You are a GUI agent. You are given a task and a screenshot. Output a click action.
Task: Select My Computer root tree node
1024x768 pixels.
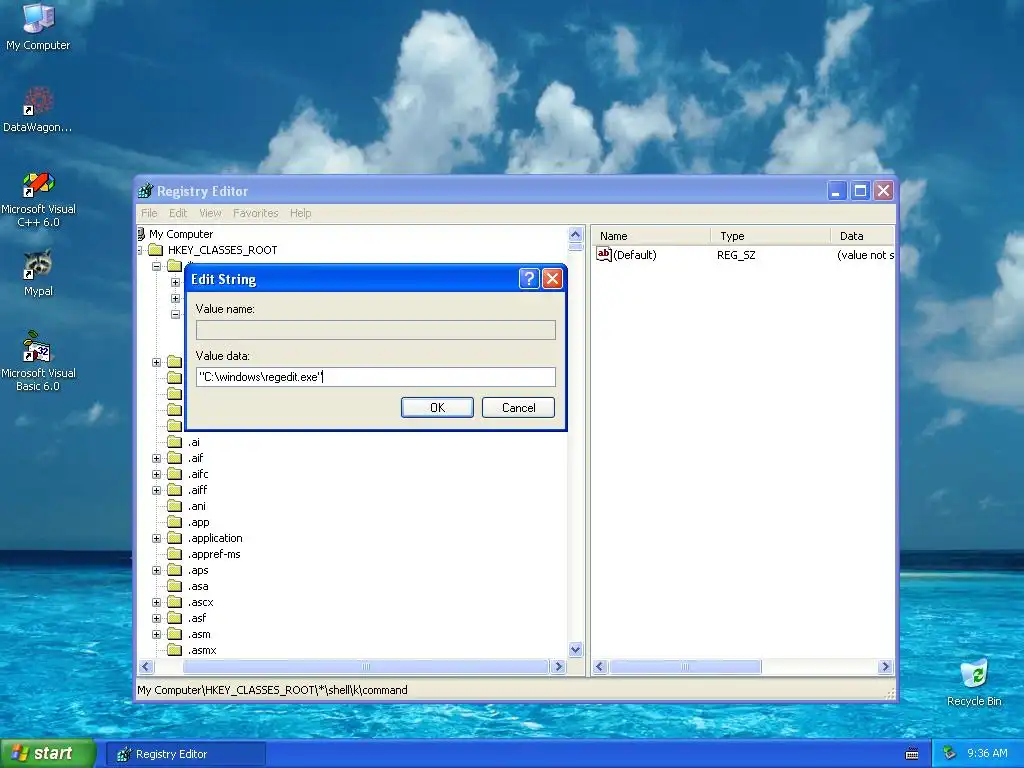click(181, 234)
